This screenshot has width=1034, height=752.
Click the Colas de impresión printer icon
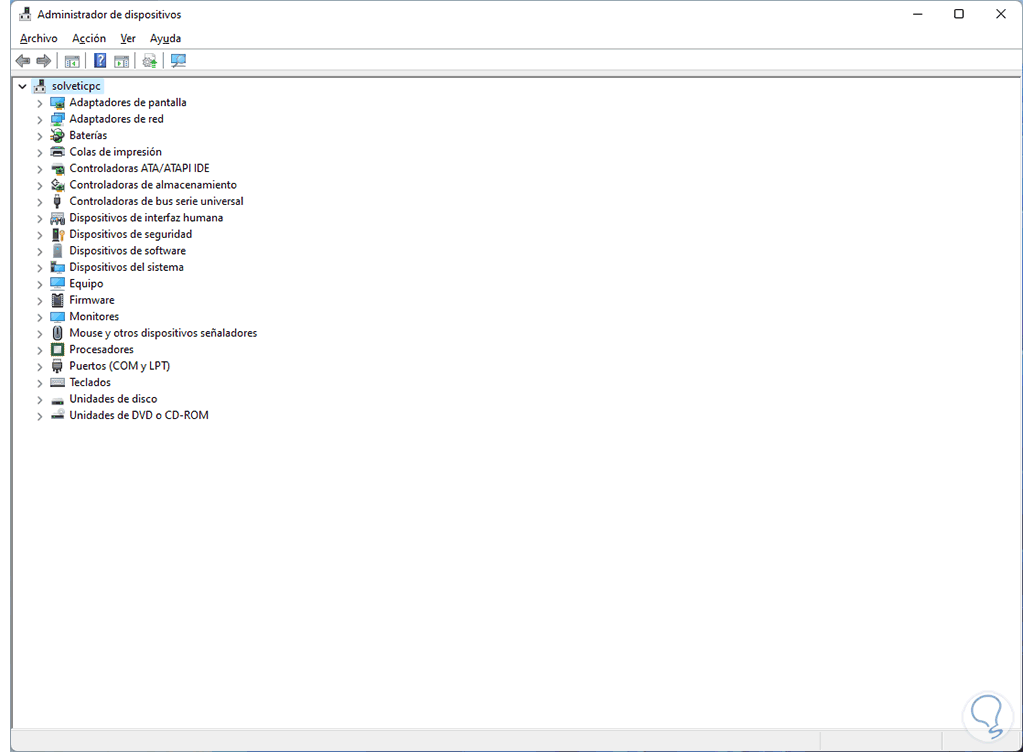pos(57,152)
